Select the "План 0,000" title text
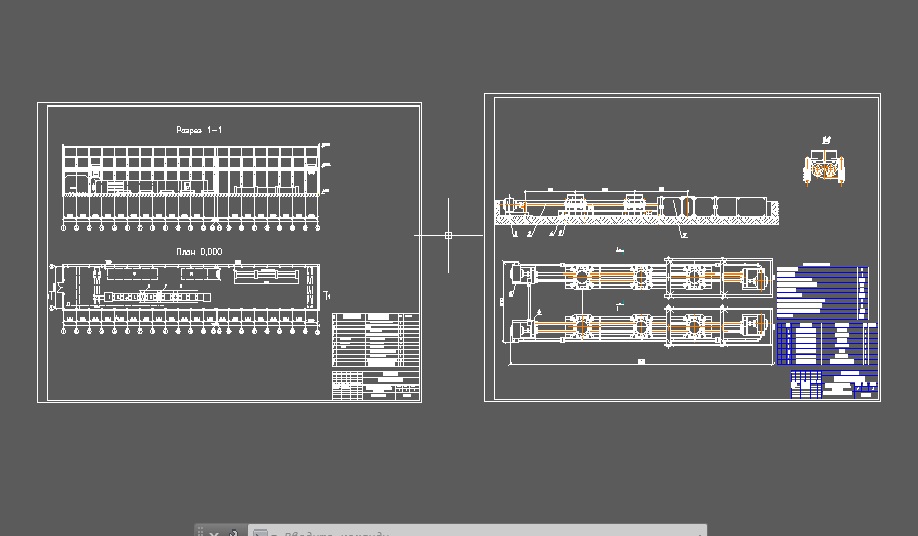 199,252
